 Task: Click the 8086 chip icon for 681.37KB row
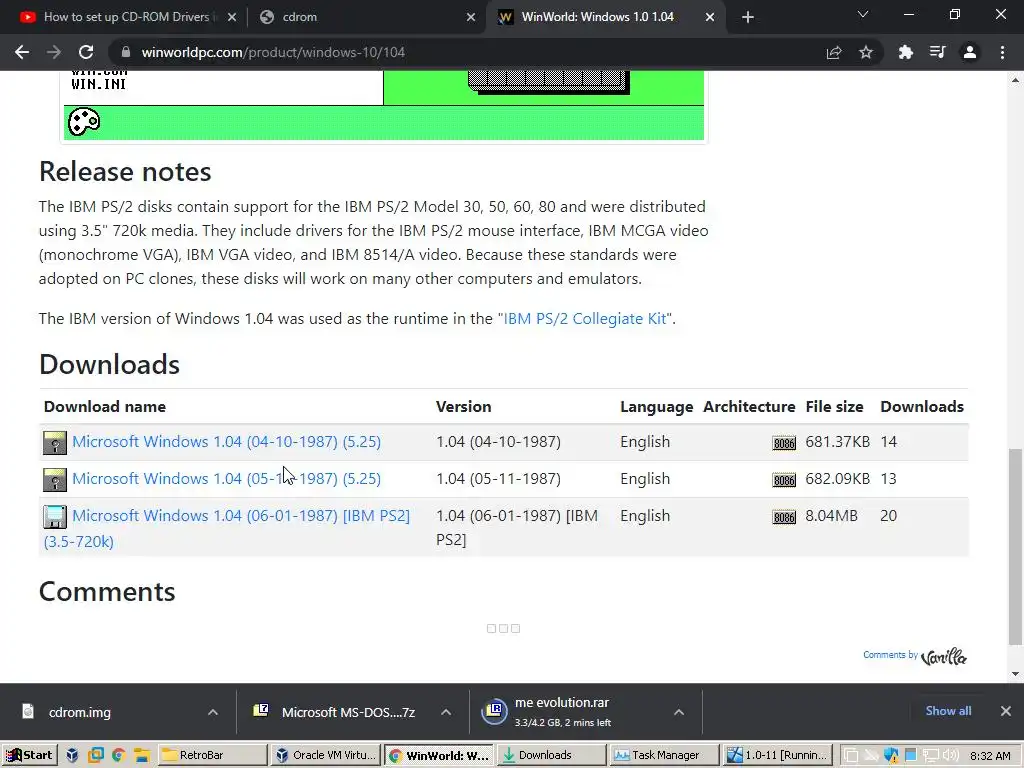point(784,443)
